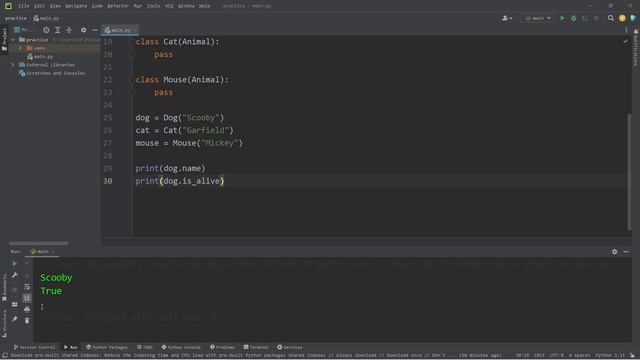Open run configuration wrench icon
This screenshot has height=360, width=640.
(14, 276)
